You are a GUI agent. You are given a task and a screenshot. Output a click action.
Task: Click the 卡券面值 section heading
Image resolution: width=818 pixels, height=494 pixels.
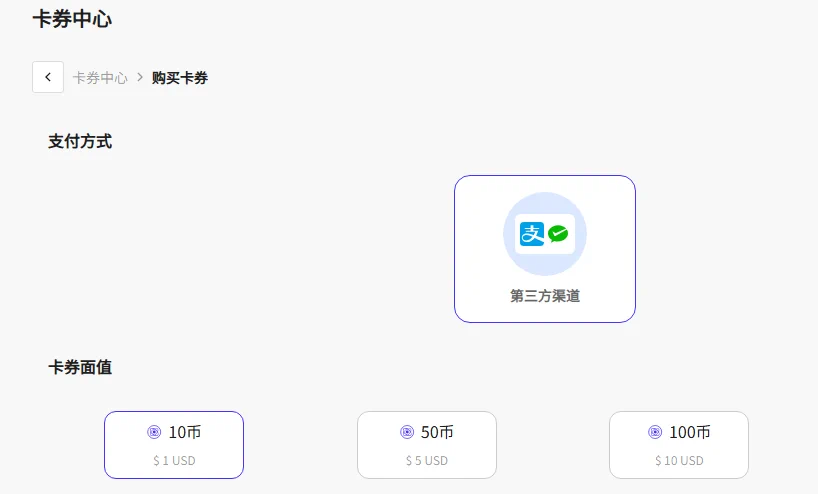click(x=80, y=367)
